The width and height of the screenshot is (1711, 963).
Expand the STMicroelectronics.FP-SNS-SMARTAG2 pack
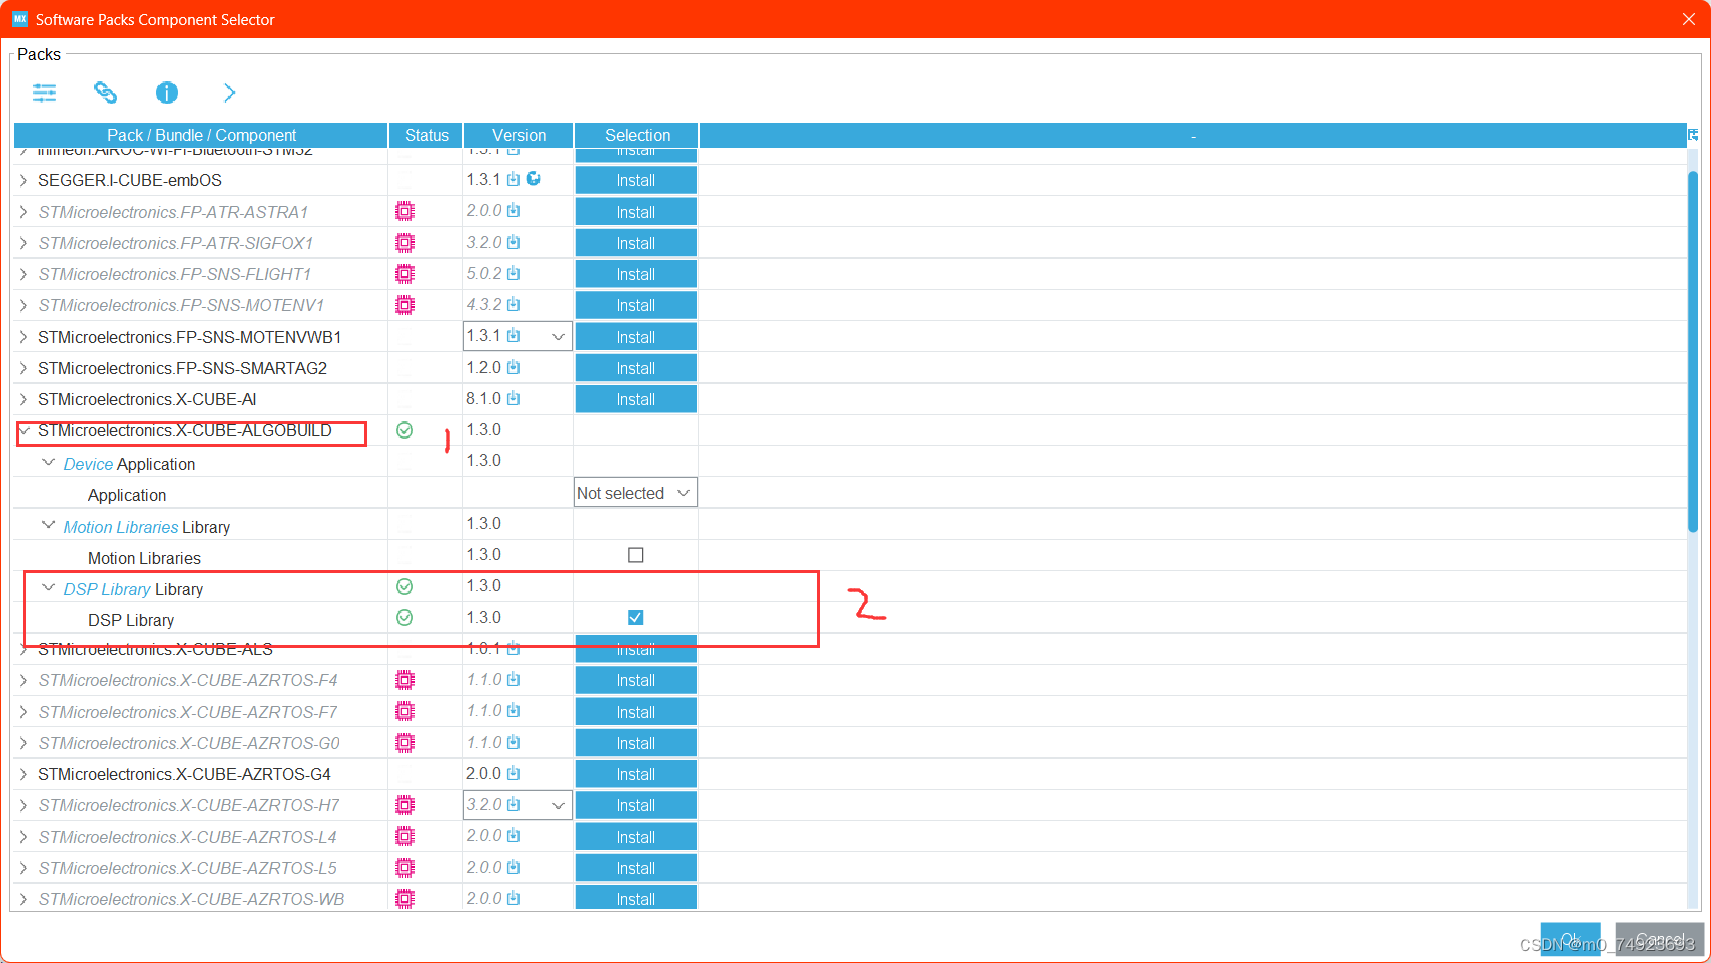pos(24,368)
